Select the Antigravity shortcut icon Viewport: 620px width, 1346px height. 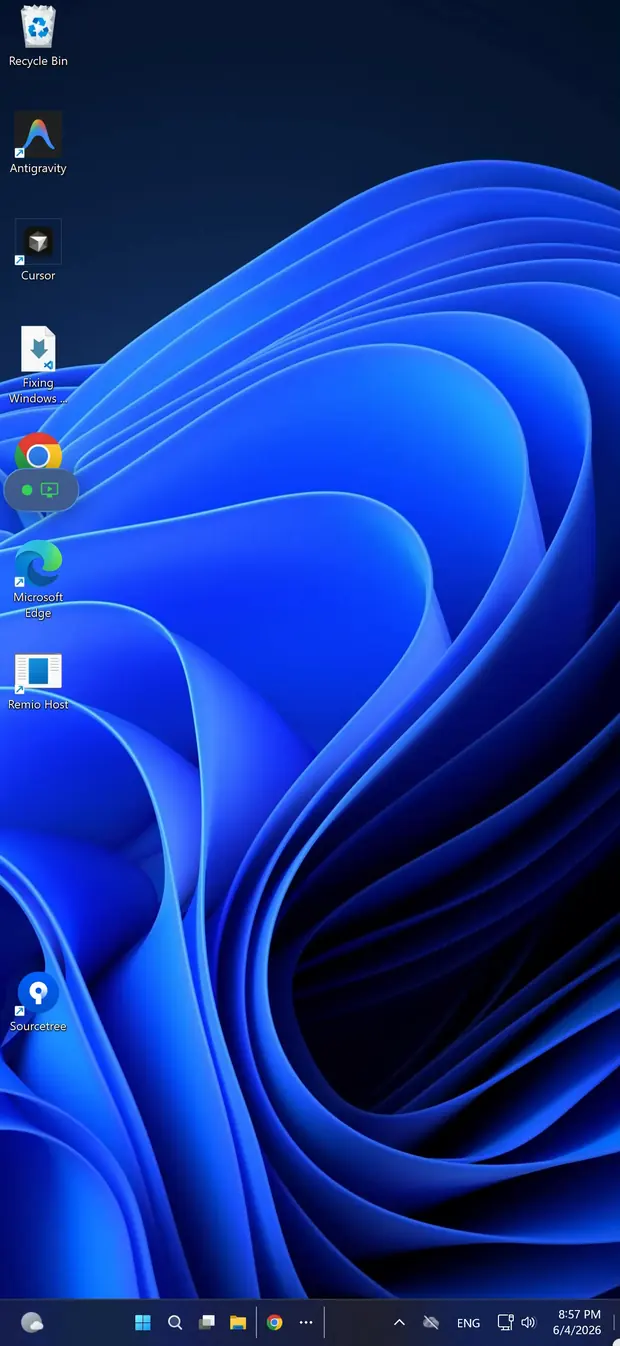tap(38, 144)
